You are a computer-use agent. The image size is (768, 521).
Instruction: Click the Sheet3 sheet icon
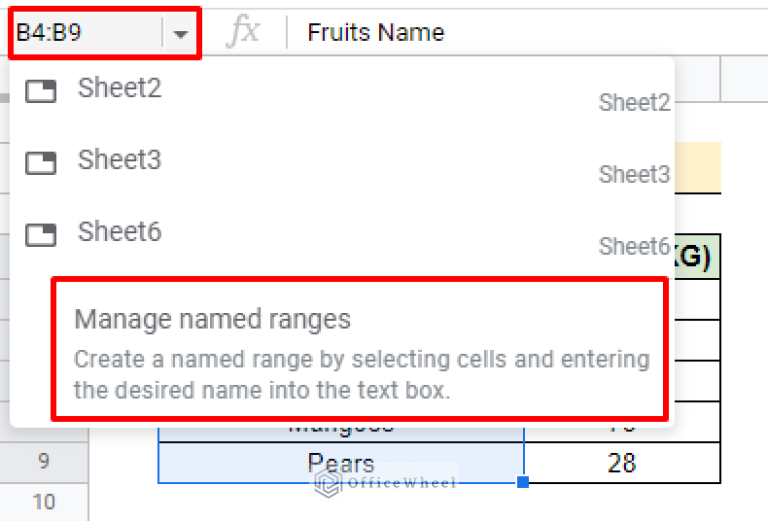point(41,163)
